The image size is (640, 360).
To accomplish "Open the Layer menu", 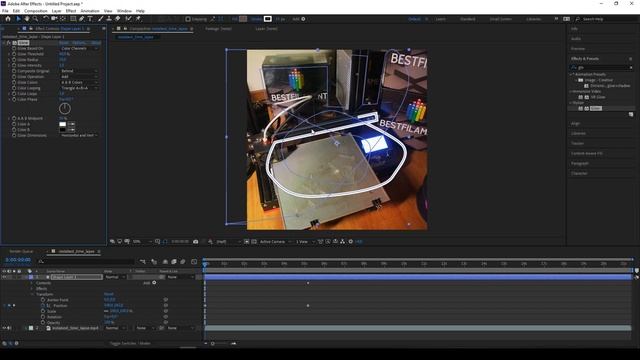I will pos(56,11).
